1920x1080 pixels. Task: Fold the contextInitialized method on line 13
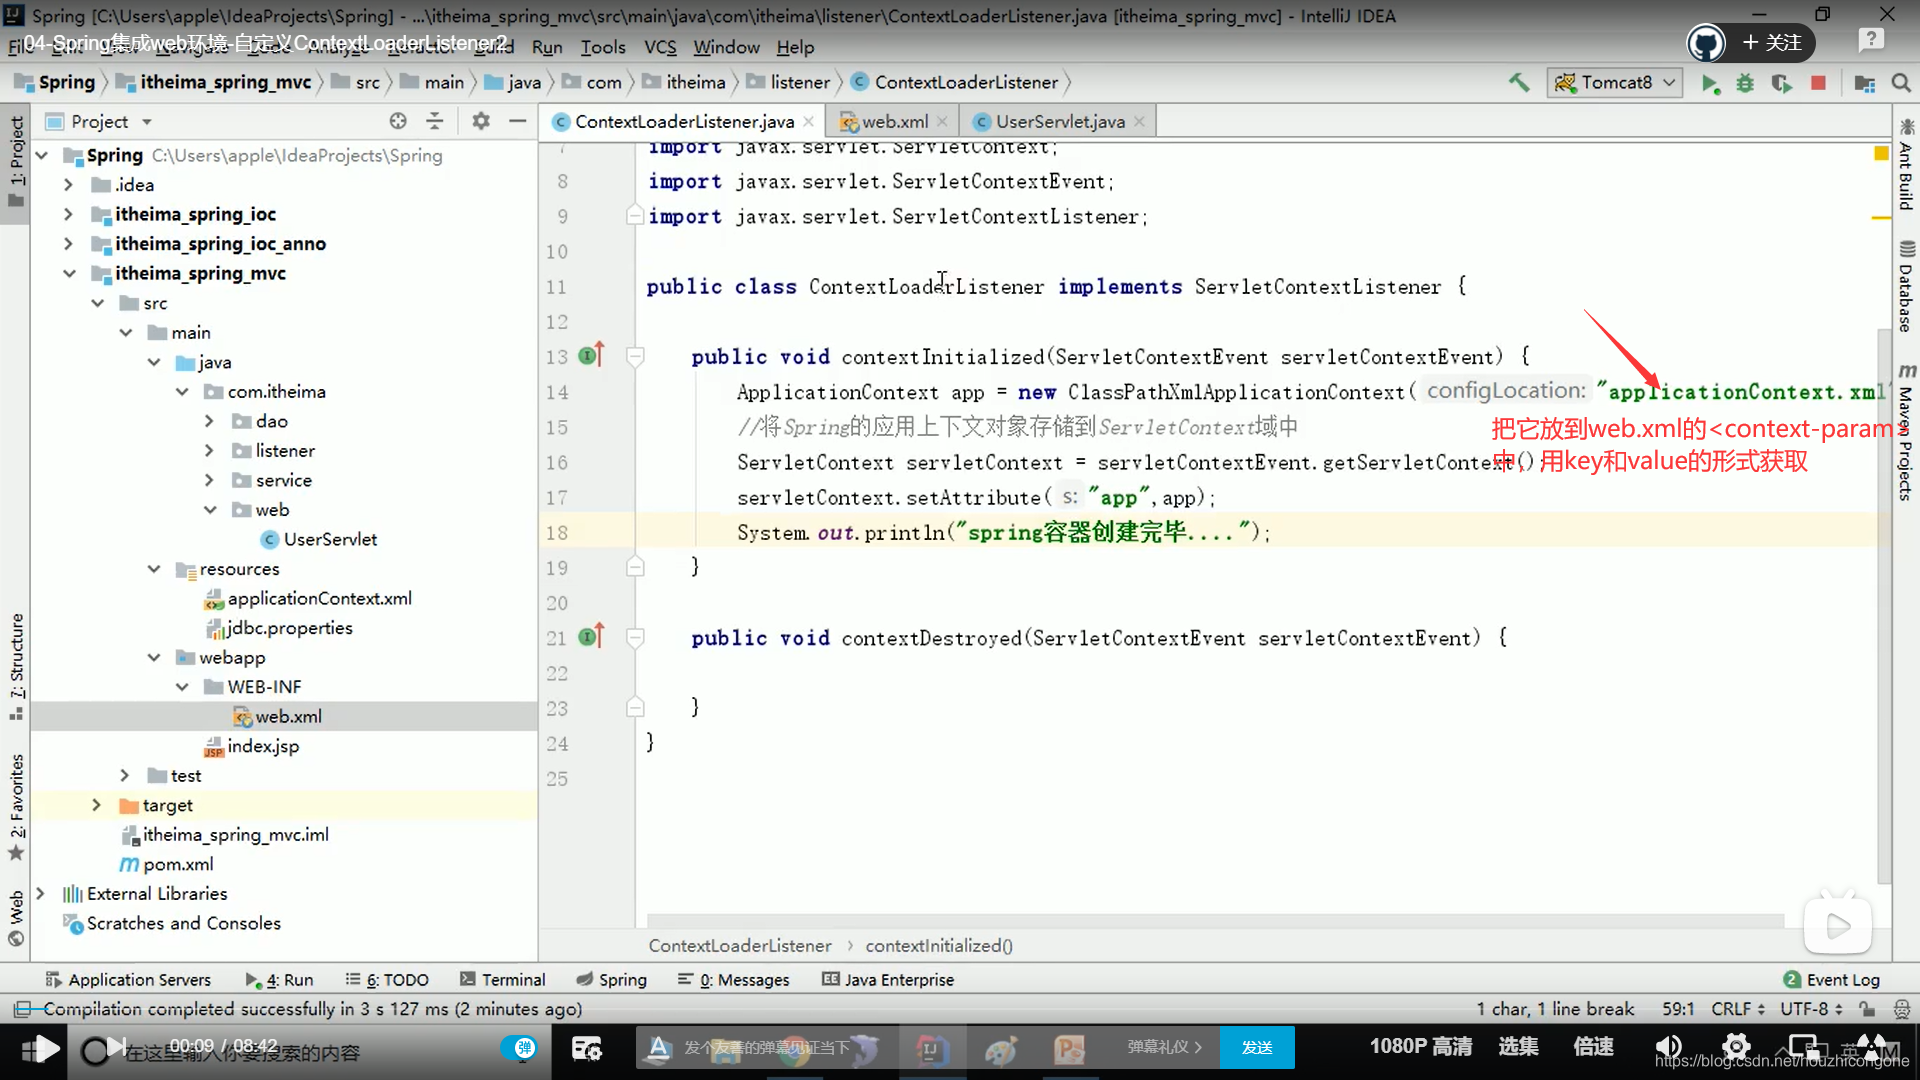pos(635,356)
